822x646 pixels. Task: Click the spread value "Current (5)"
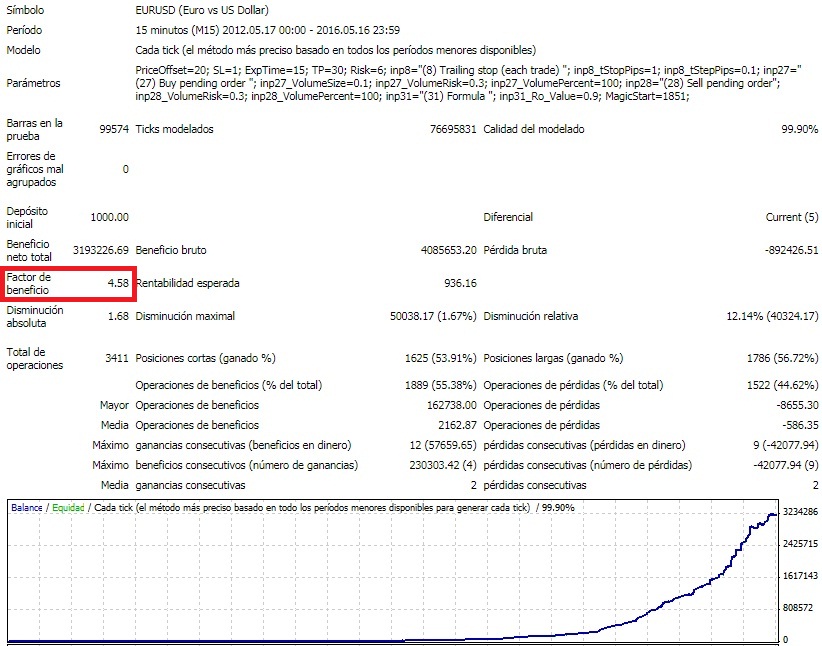tap(792, 217)
